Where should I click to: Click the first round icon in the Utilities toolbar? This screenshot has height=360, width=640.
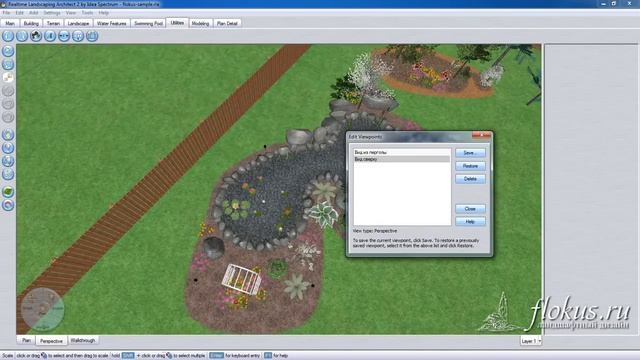click(8, 36)
